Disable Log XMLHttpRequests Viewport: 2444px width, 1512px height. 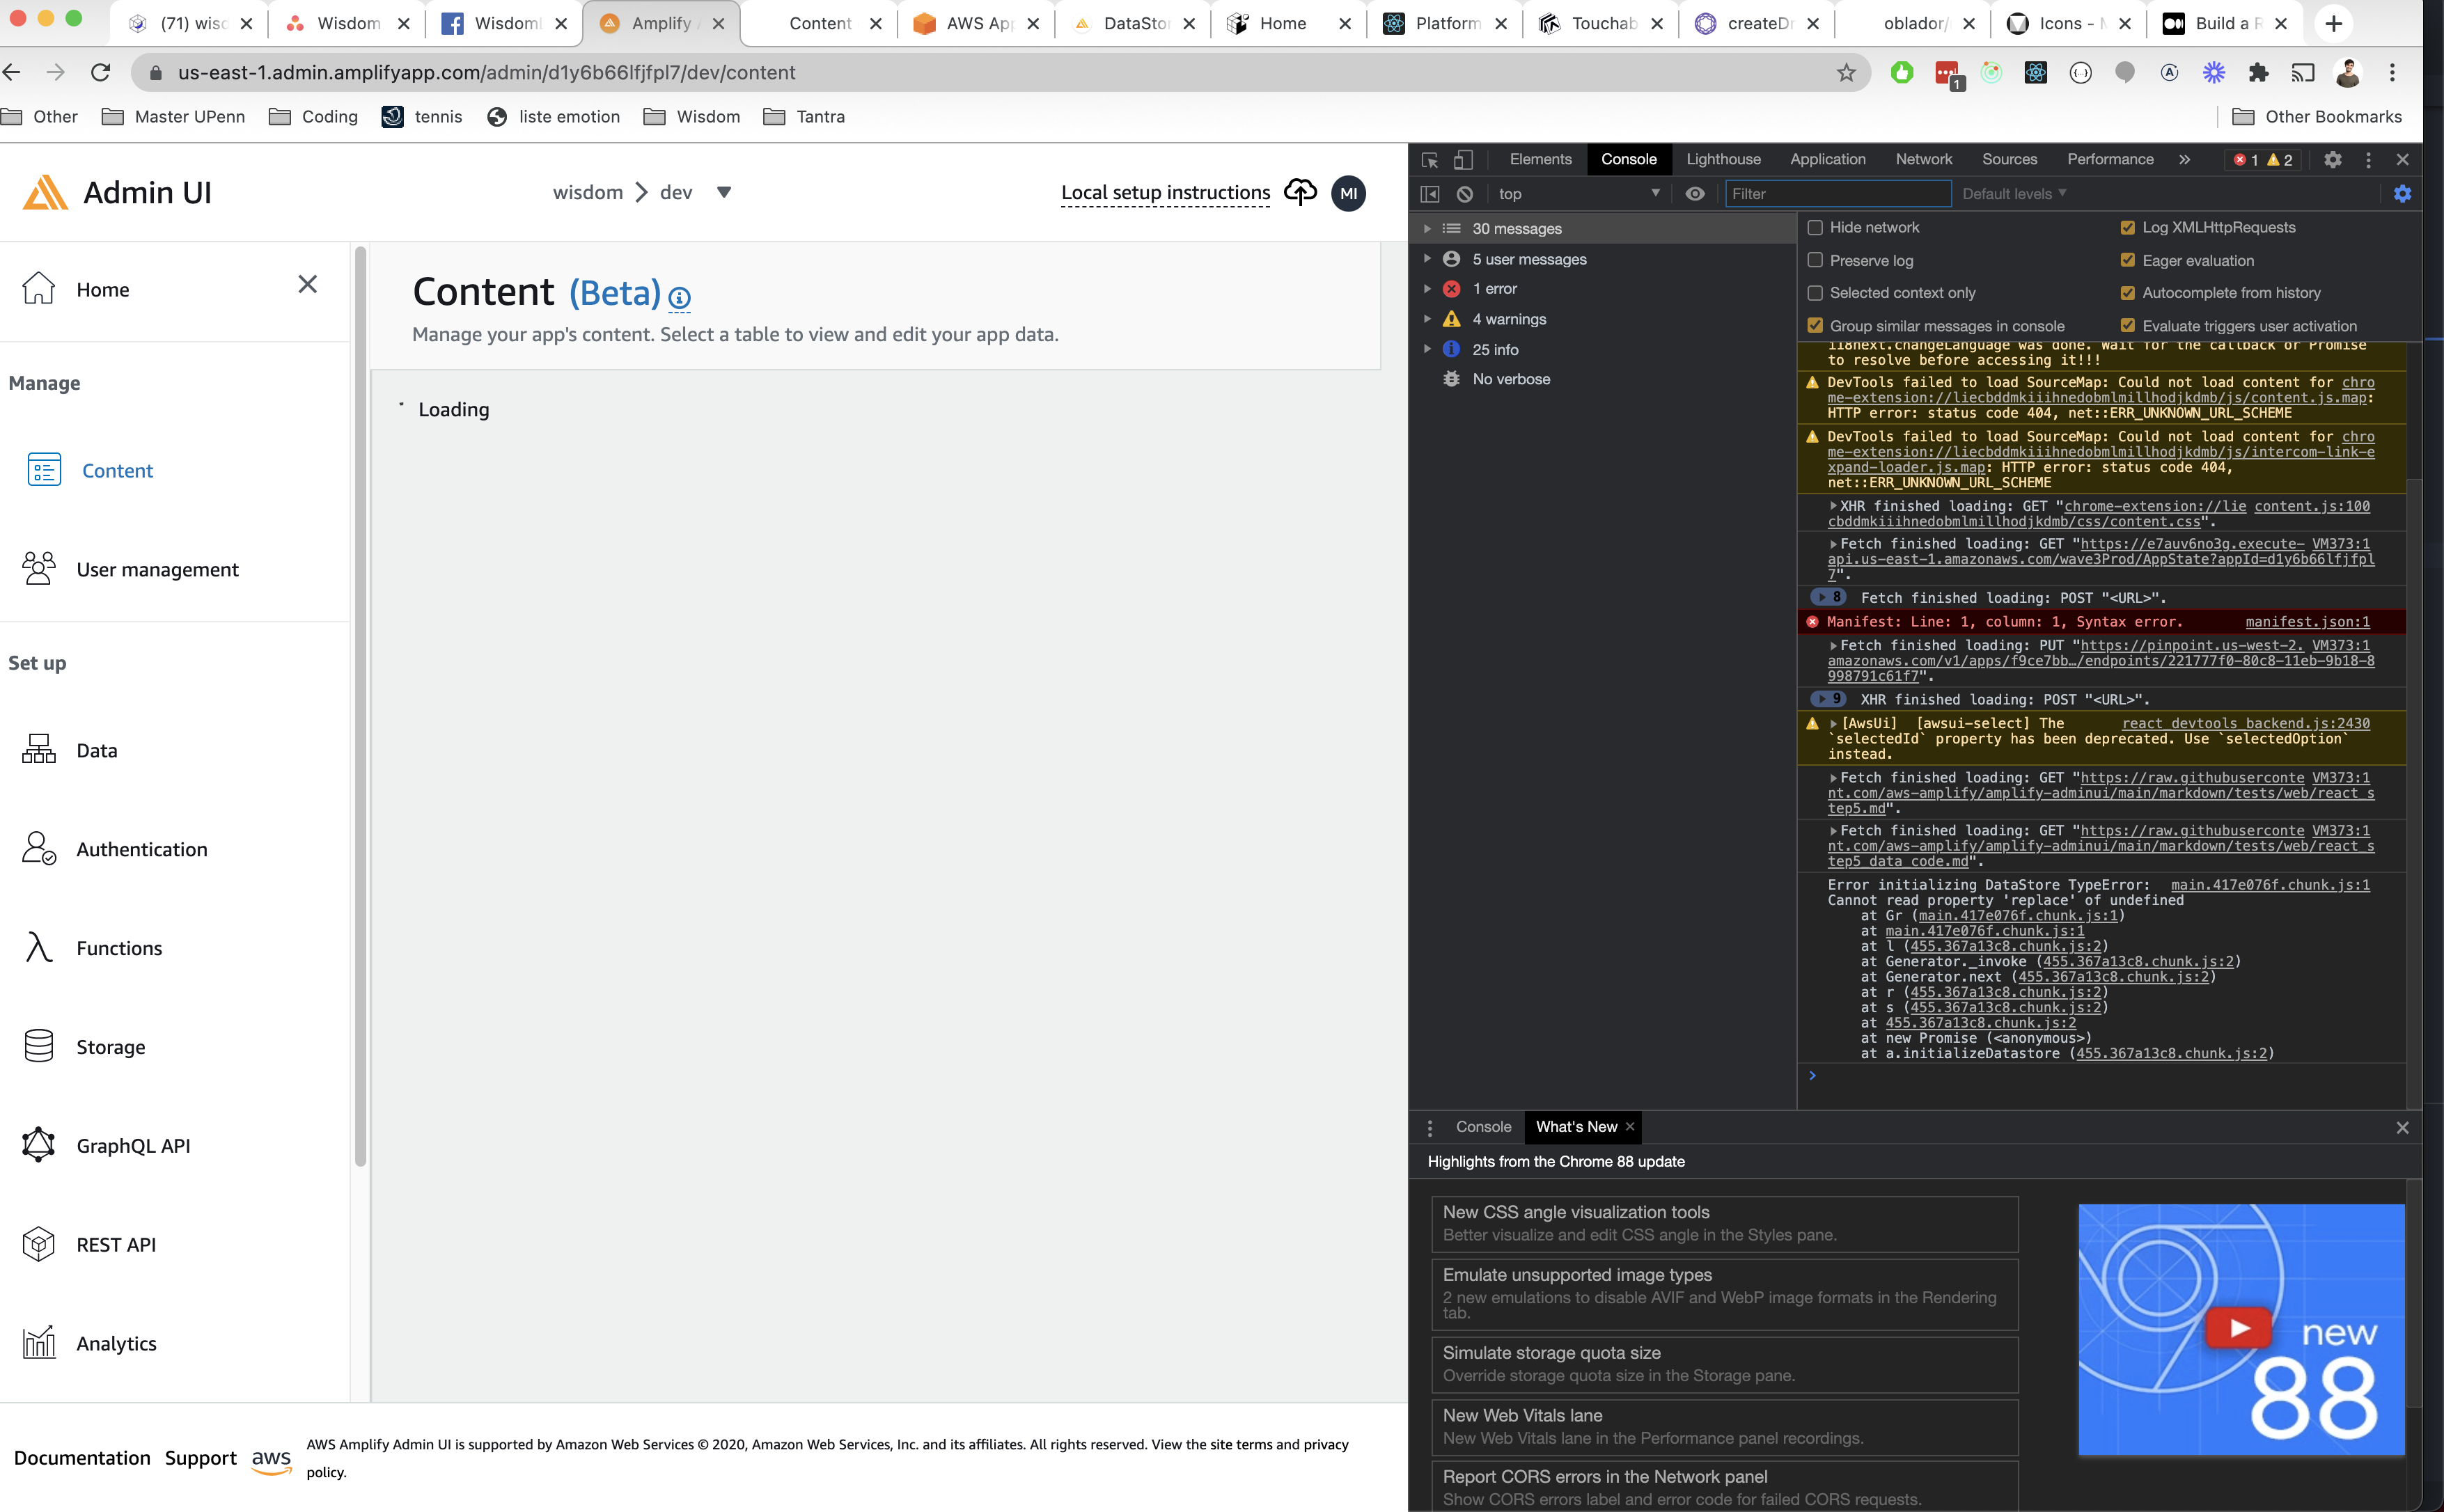[x=2128, y=227]
